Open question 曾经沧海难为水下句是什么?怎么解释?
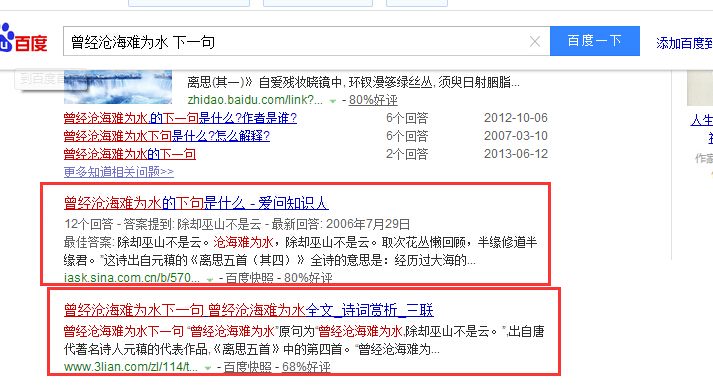713x386 pixels. pos(166,136)
